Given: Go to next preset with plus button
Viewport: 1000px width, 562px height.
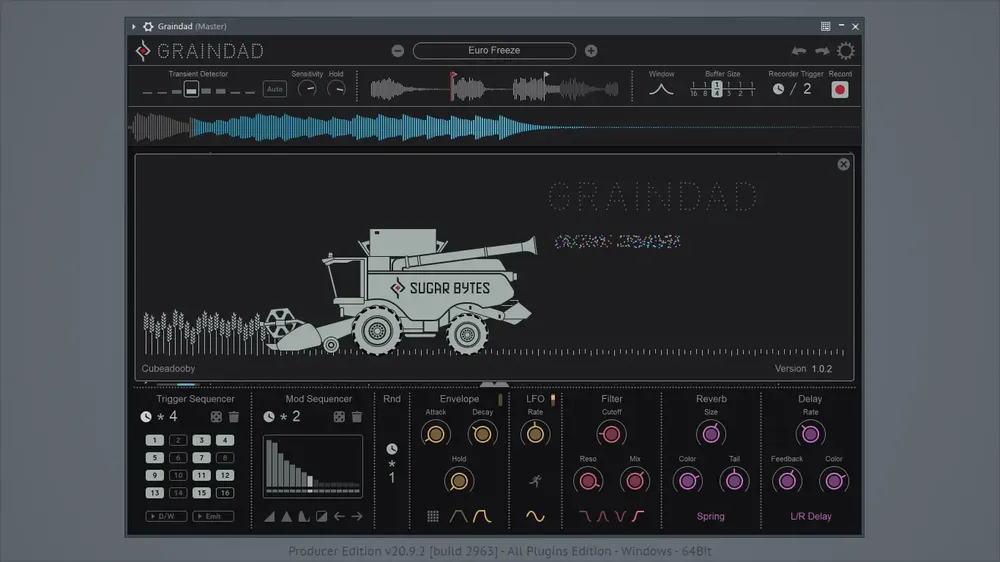Looking at the screenshot, I should click(x=591, y=50).
